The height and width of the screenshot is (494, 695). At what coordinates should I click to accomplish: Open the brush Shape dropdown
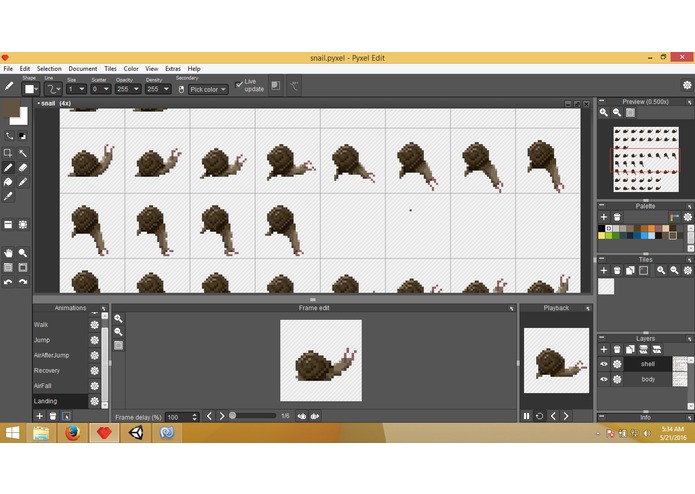(31, 89)
